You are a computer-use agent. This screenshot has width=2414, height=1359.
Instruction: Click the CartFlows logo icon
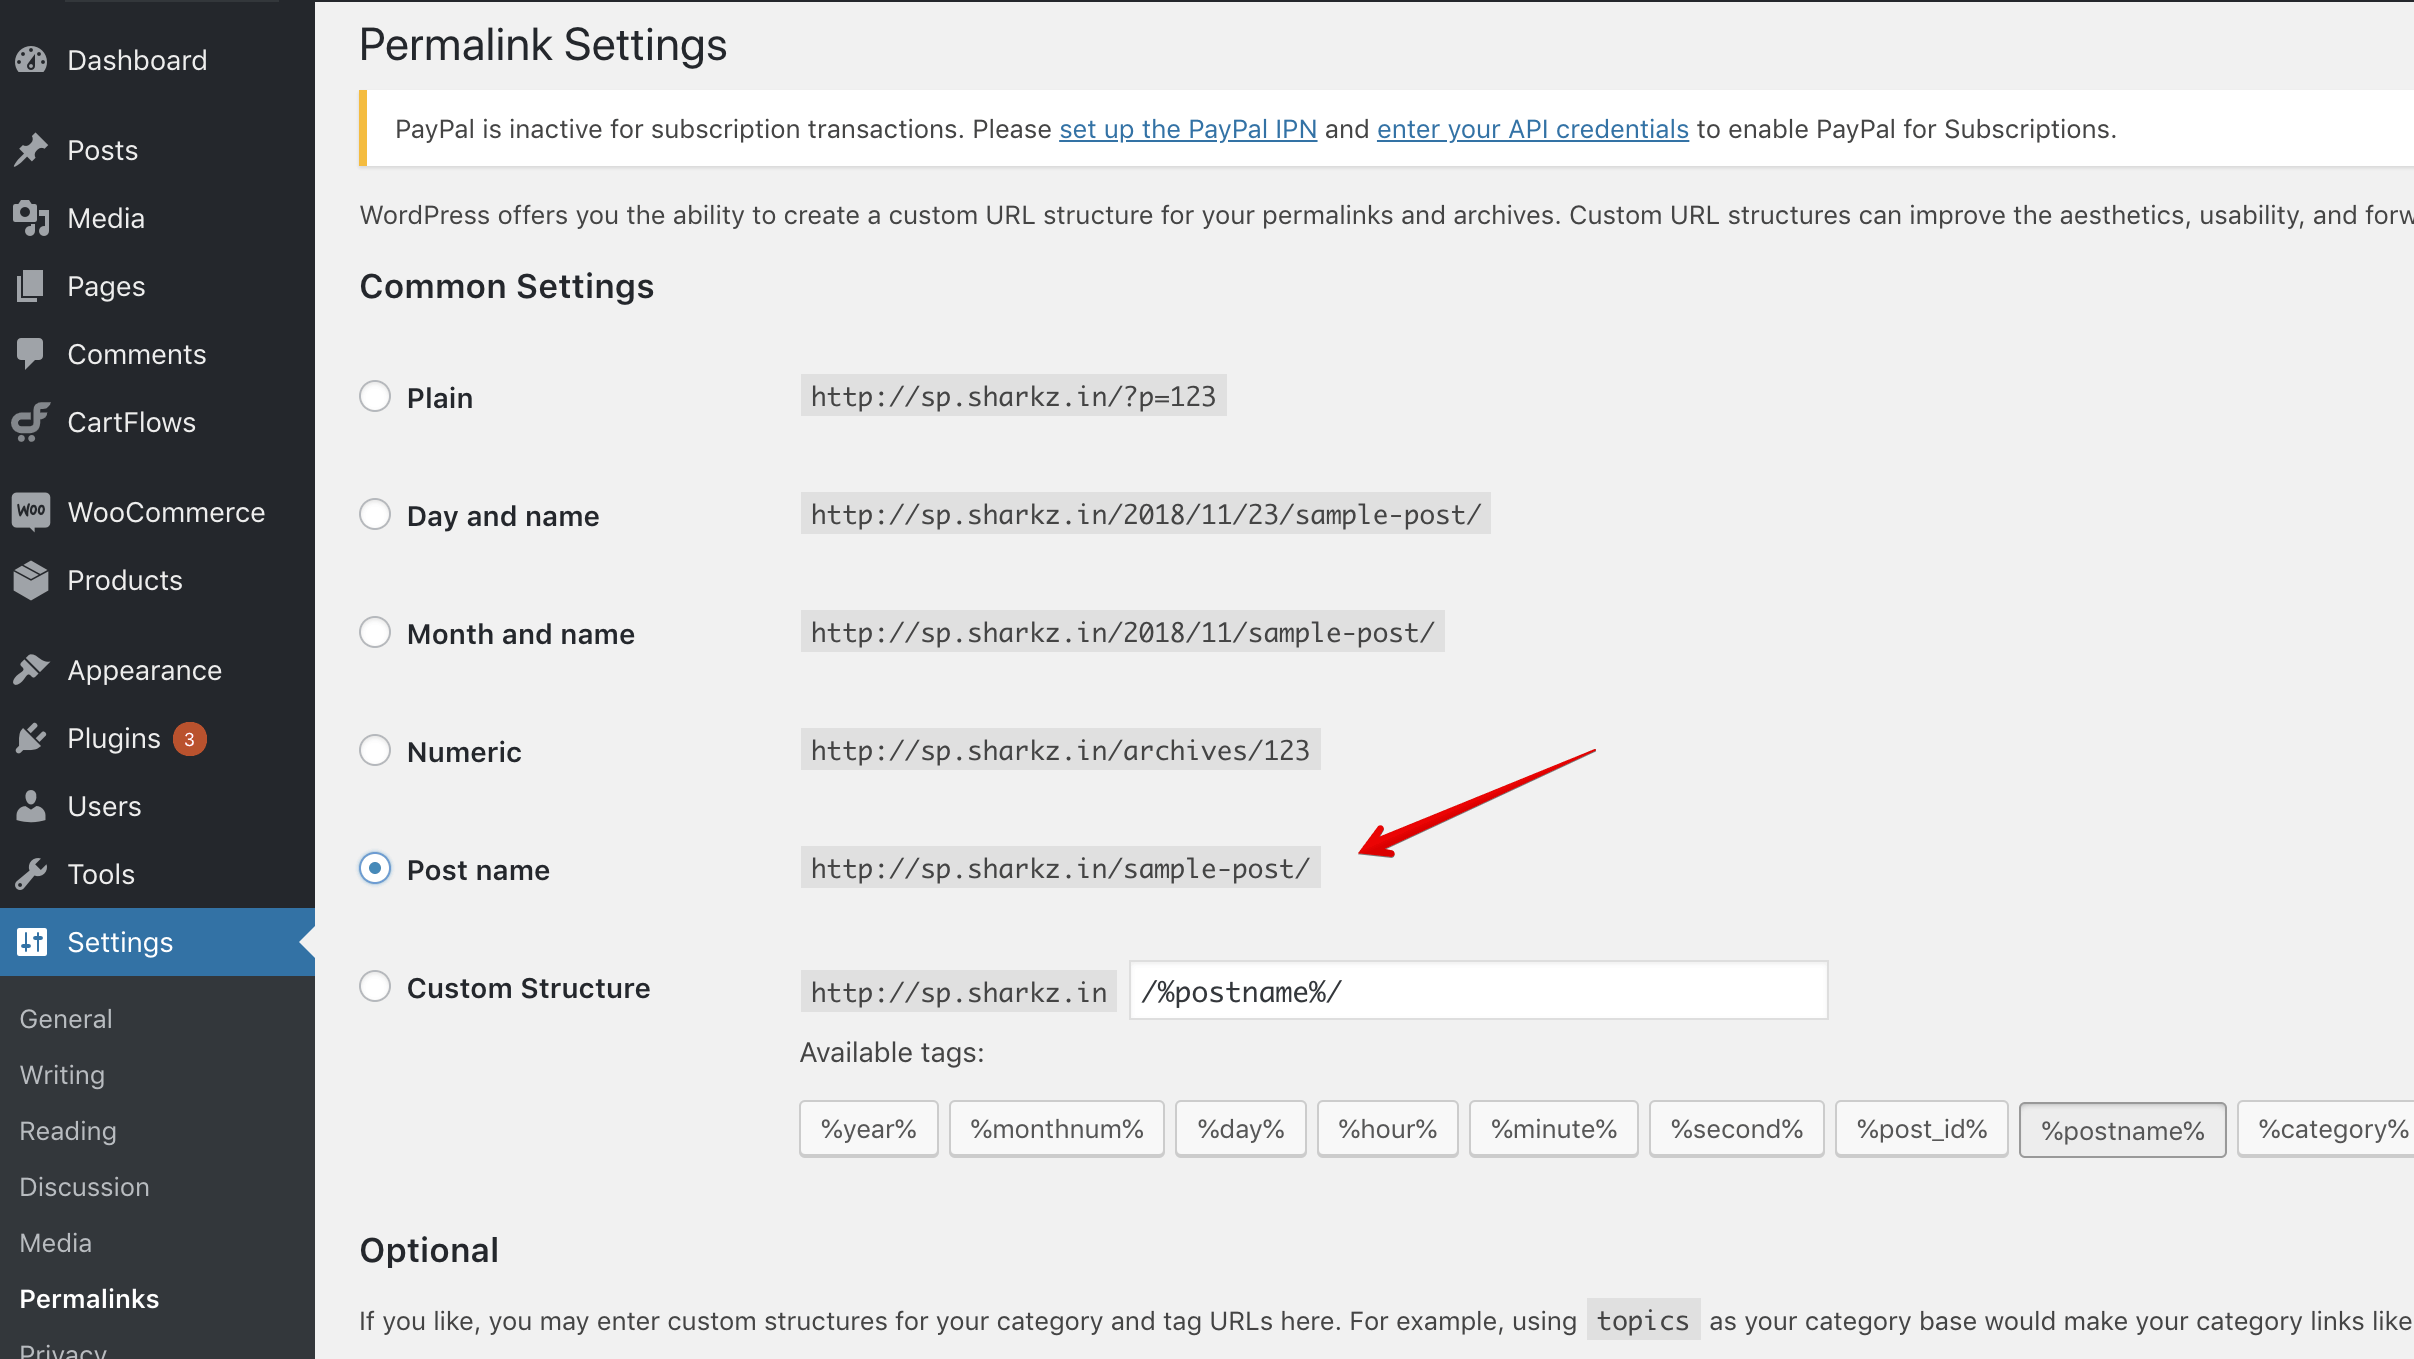click(x=31, y=422)
